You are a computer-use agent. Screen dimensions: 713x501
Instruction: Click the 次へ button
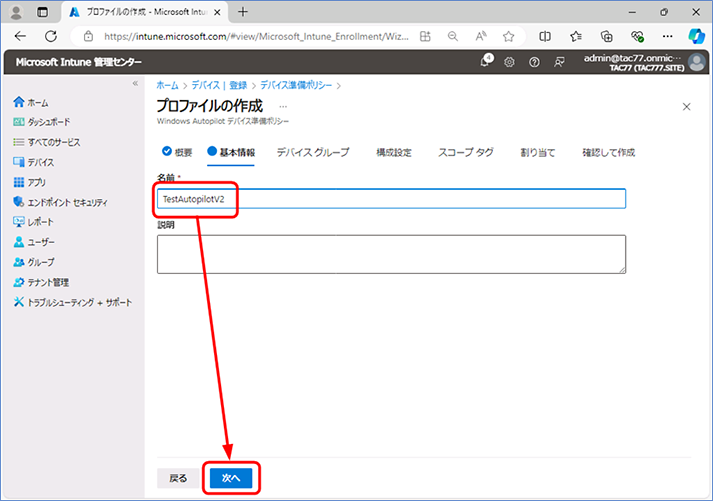(231, 478)
